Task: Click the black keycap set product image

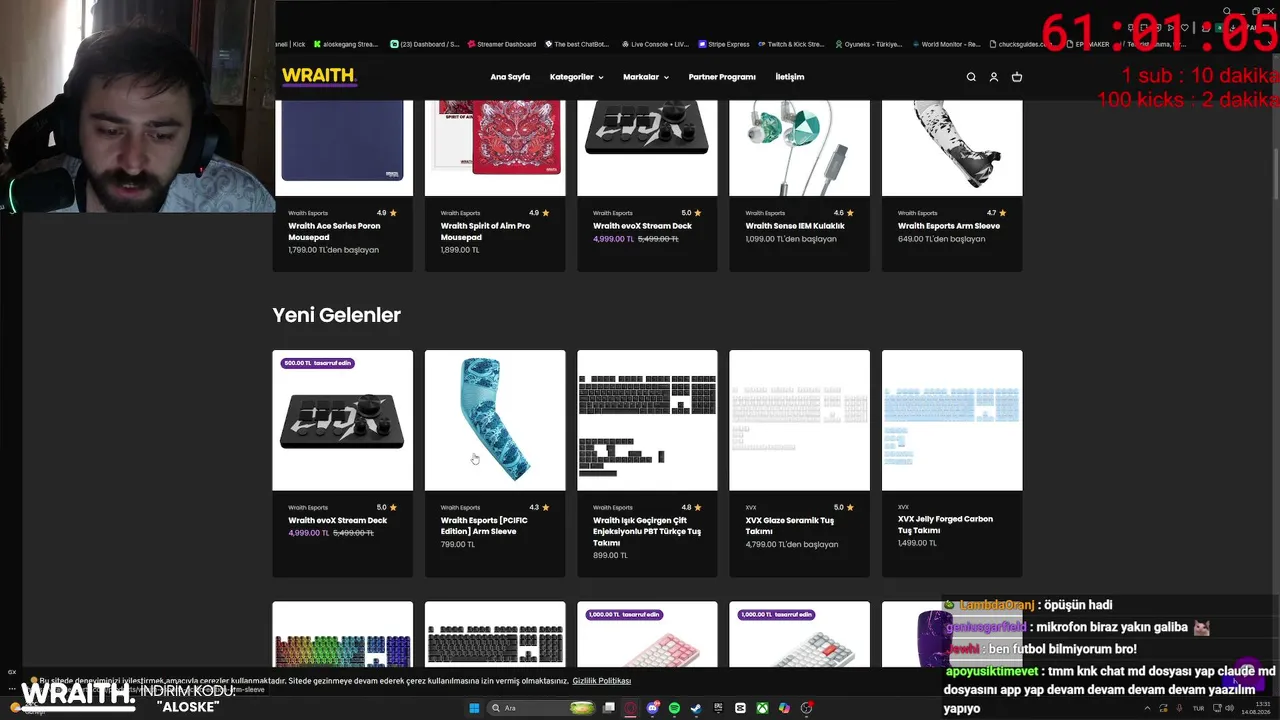Action: click(x=647, y=420)
